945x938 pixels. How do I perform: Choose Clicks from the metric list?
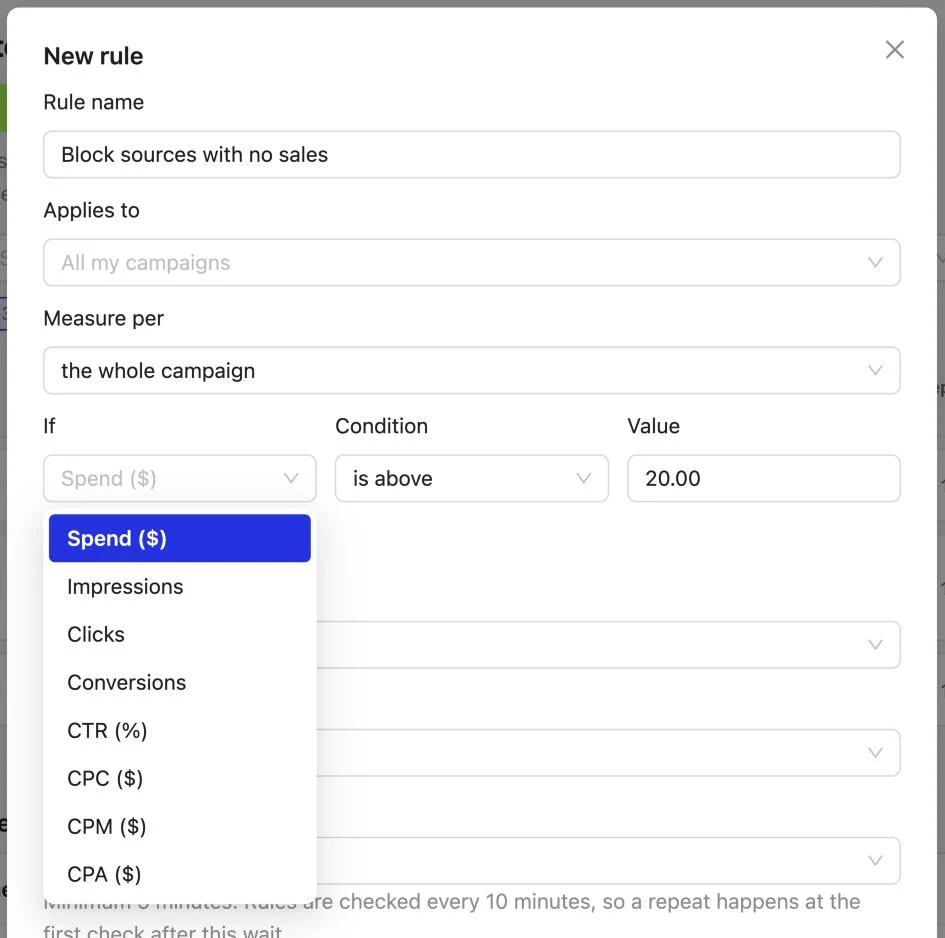pyautogui.click(x=180, y=634)
